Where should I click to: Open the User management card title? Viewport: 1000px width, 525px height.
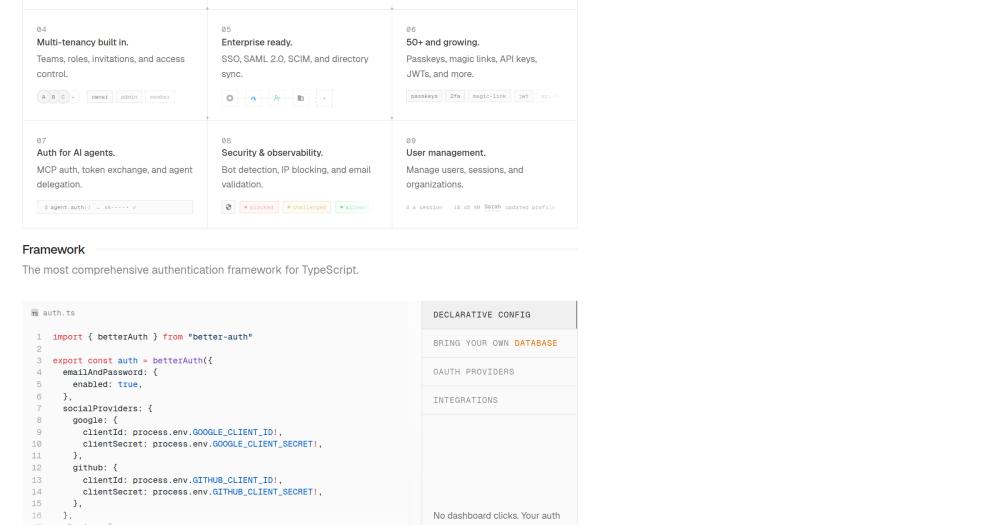[446, 153]
